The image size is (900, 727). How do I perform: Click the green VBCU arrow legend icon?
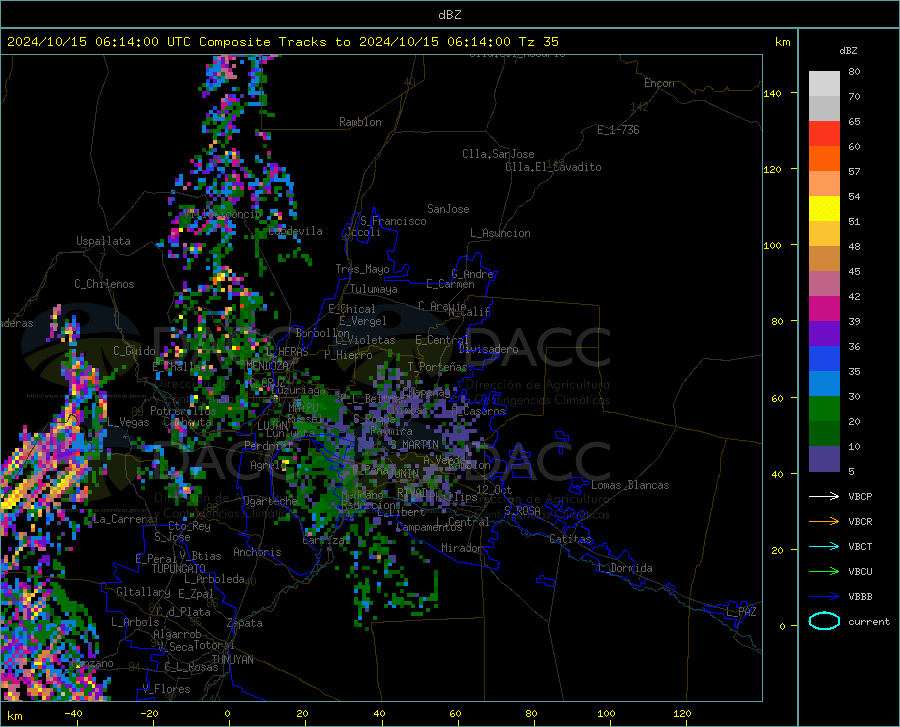(x=824, y=571)
